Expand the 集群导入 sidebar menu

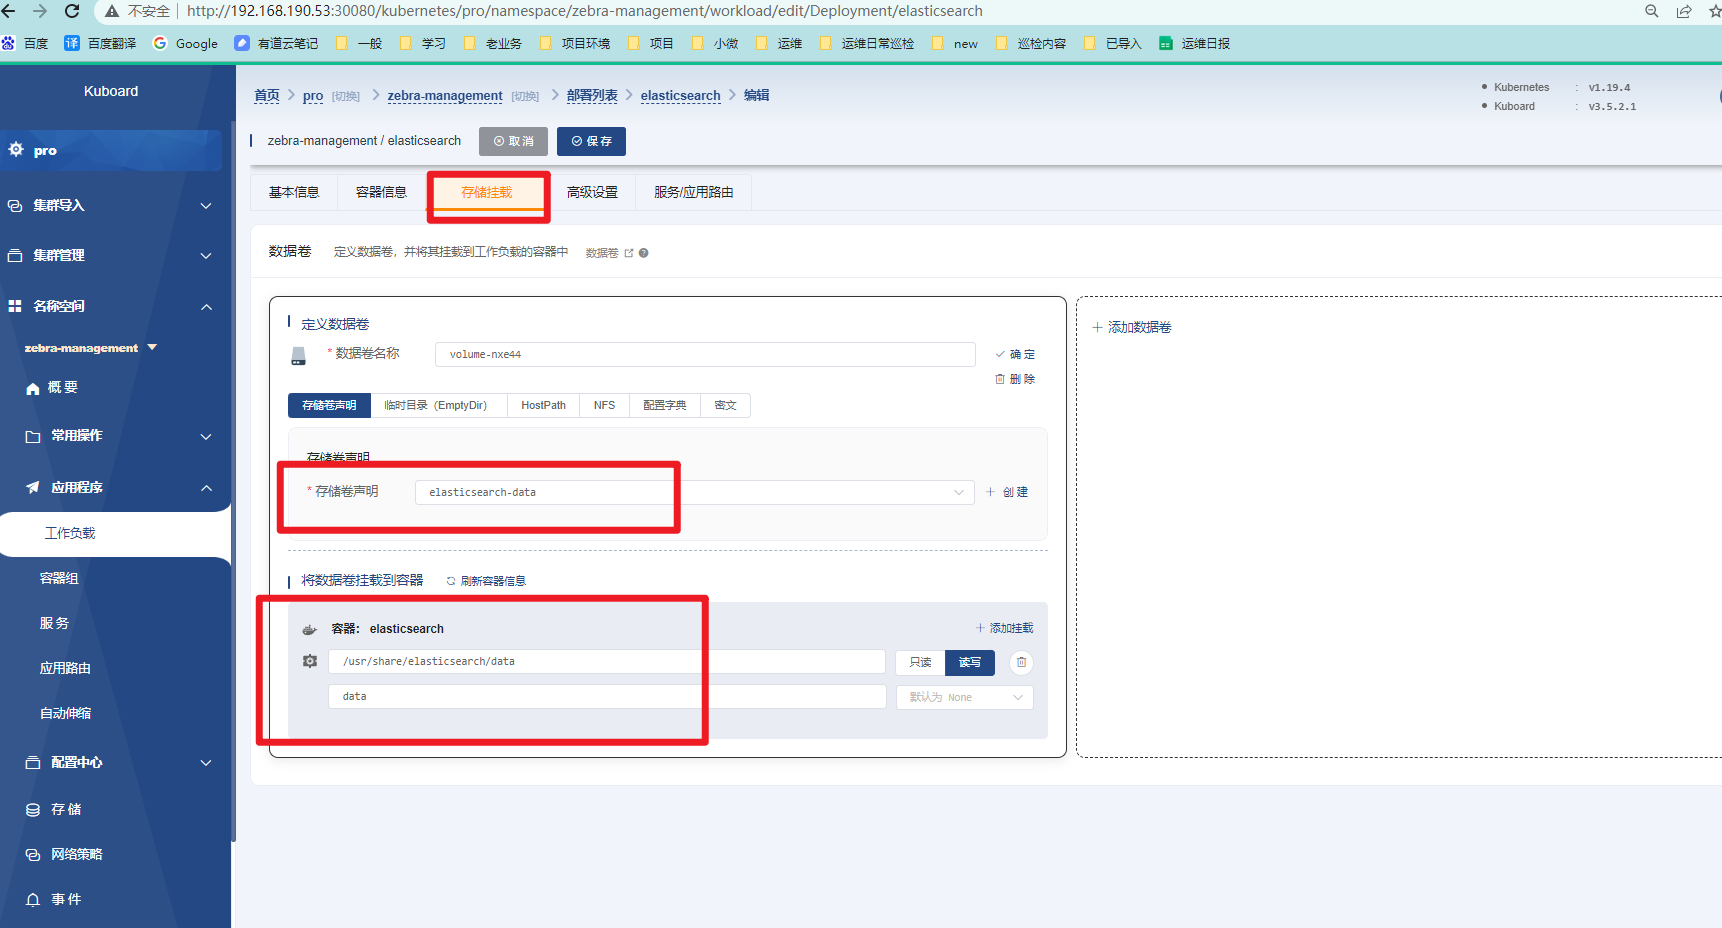point(110,205)
